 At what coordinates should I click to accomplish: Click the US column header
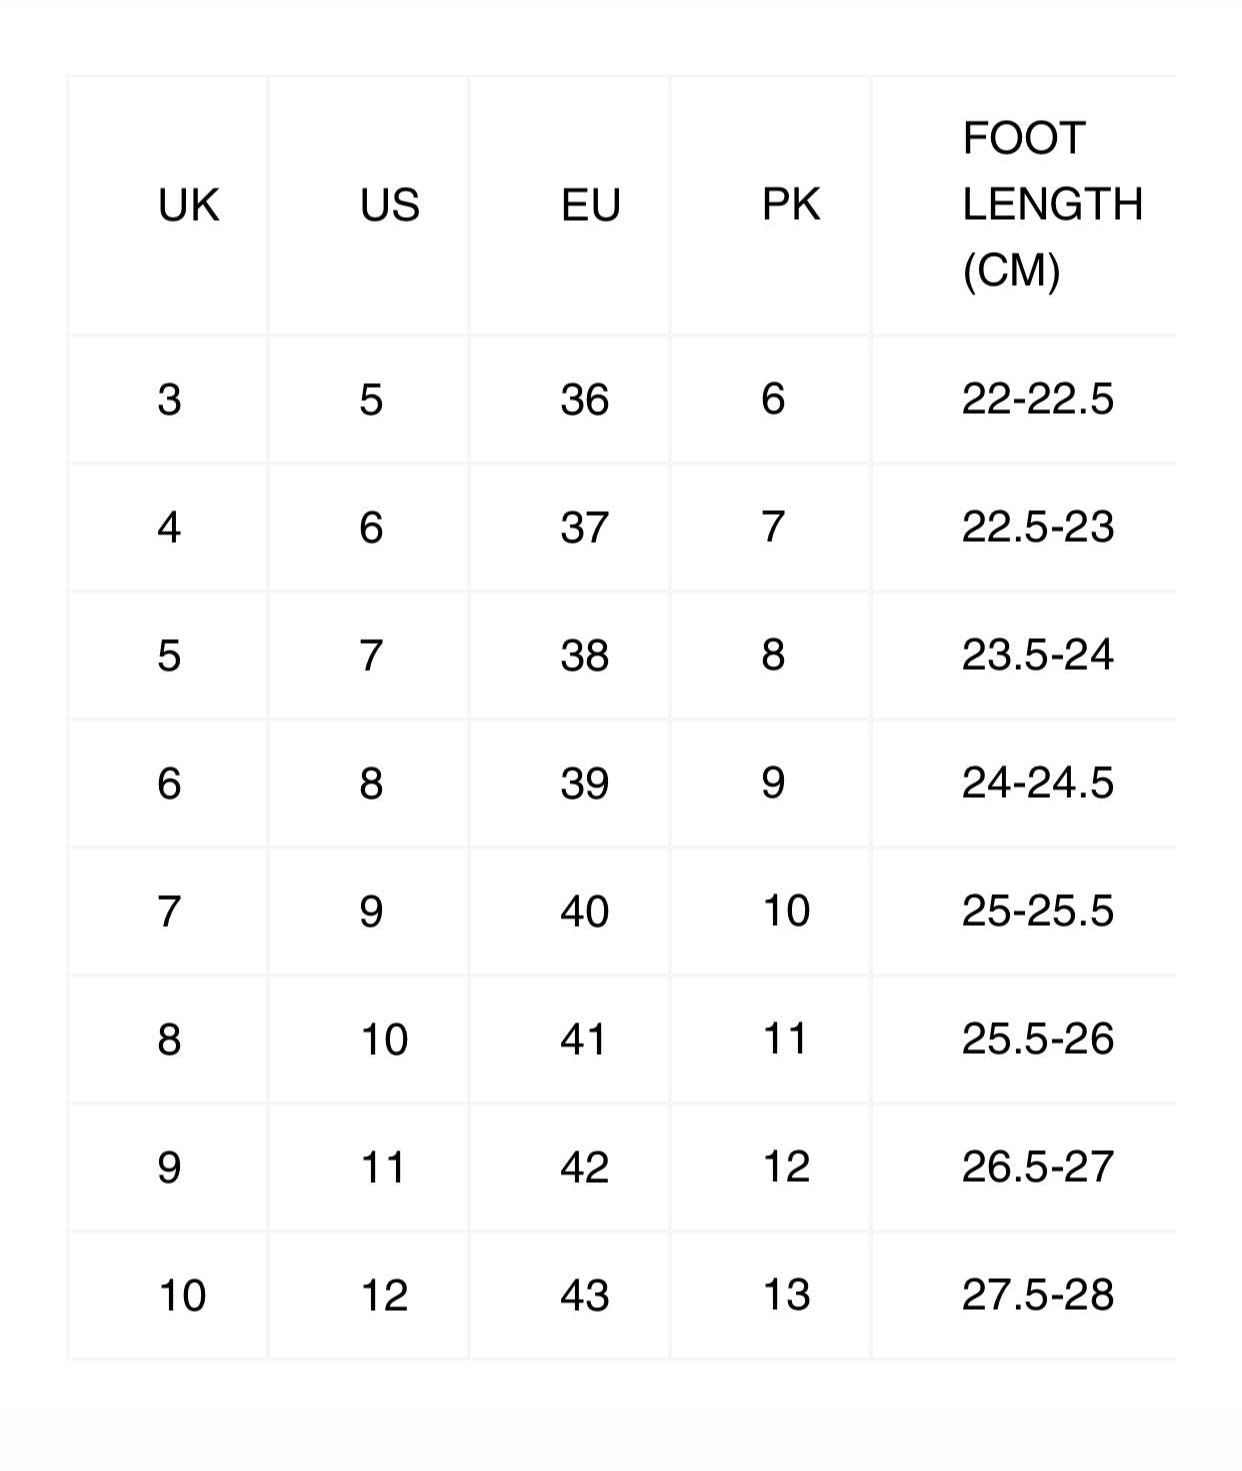point(389,205)
